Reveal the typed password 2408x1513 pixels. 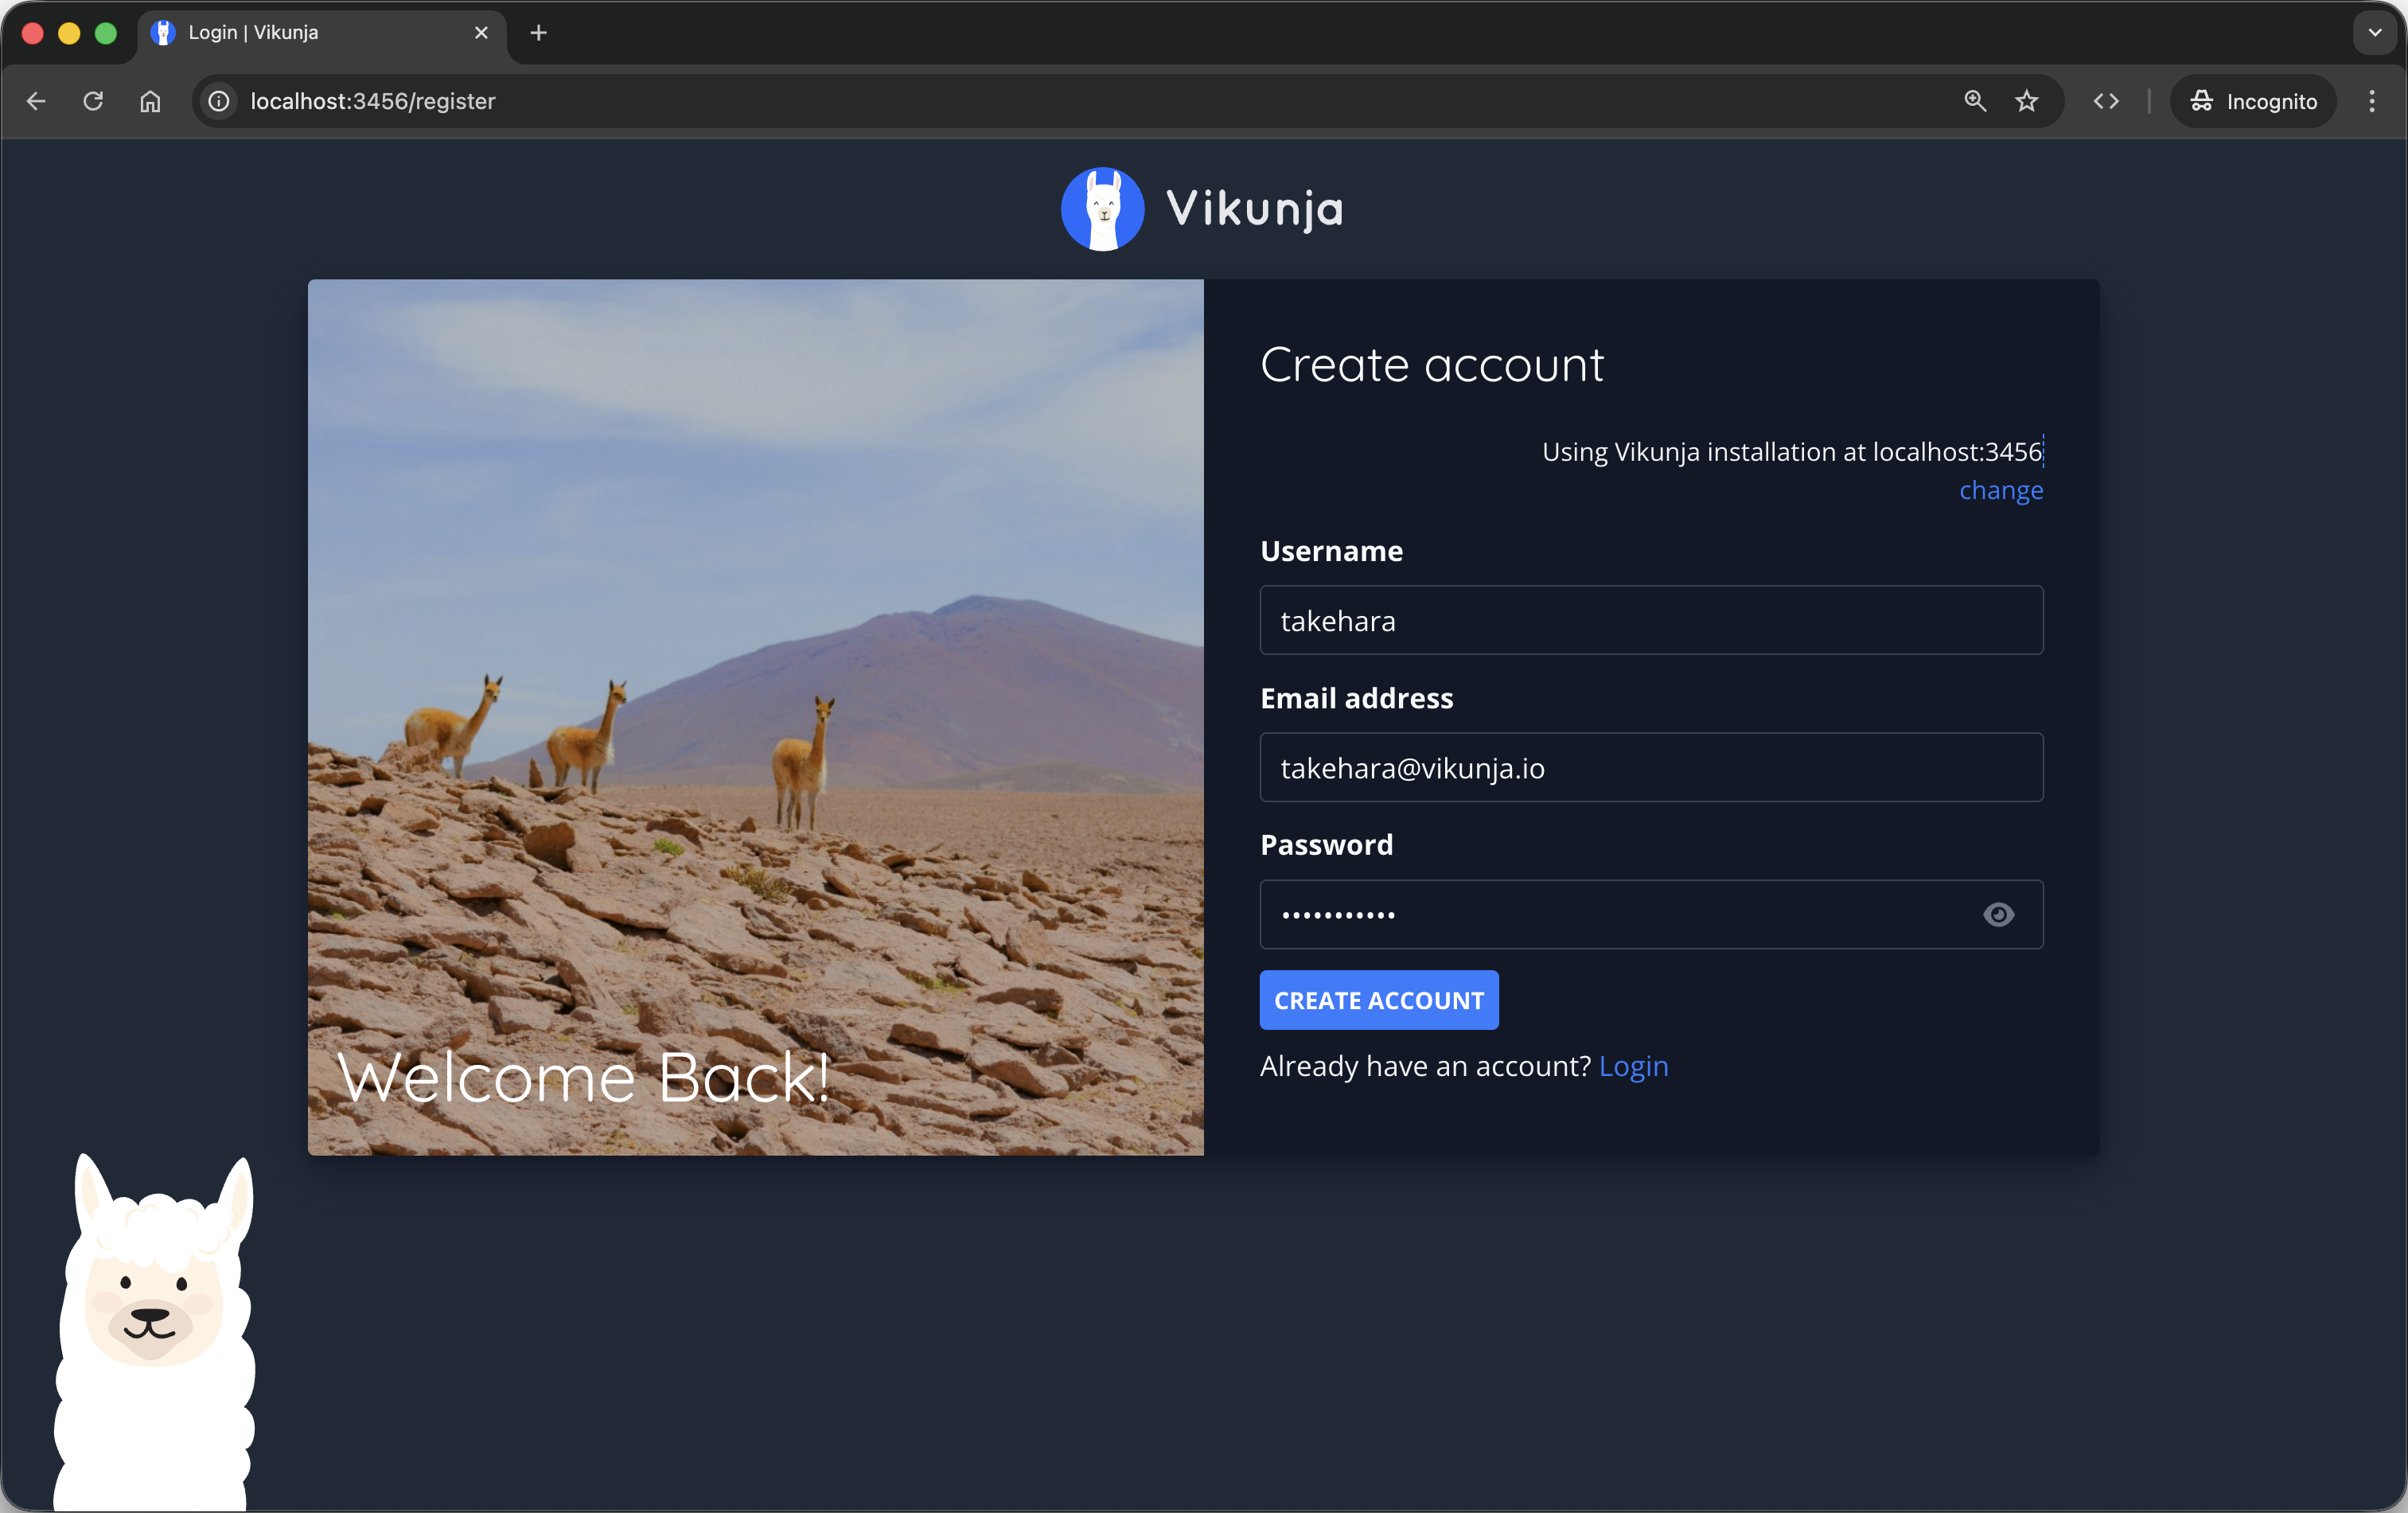[x=1998, y=914]
